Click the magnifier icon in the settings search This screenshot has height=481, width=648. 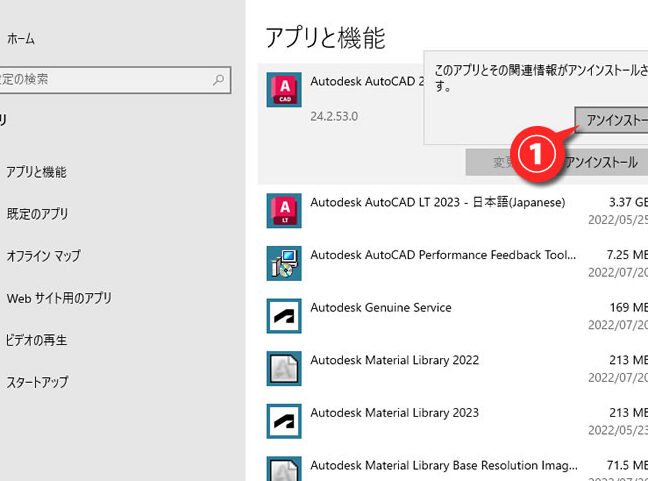tap(219, 79)
